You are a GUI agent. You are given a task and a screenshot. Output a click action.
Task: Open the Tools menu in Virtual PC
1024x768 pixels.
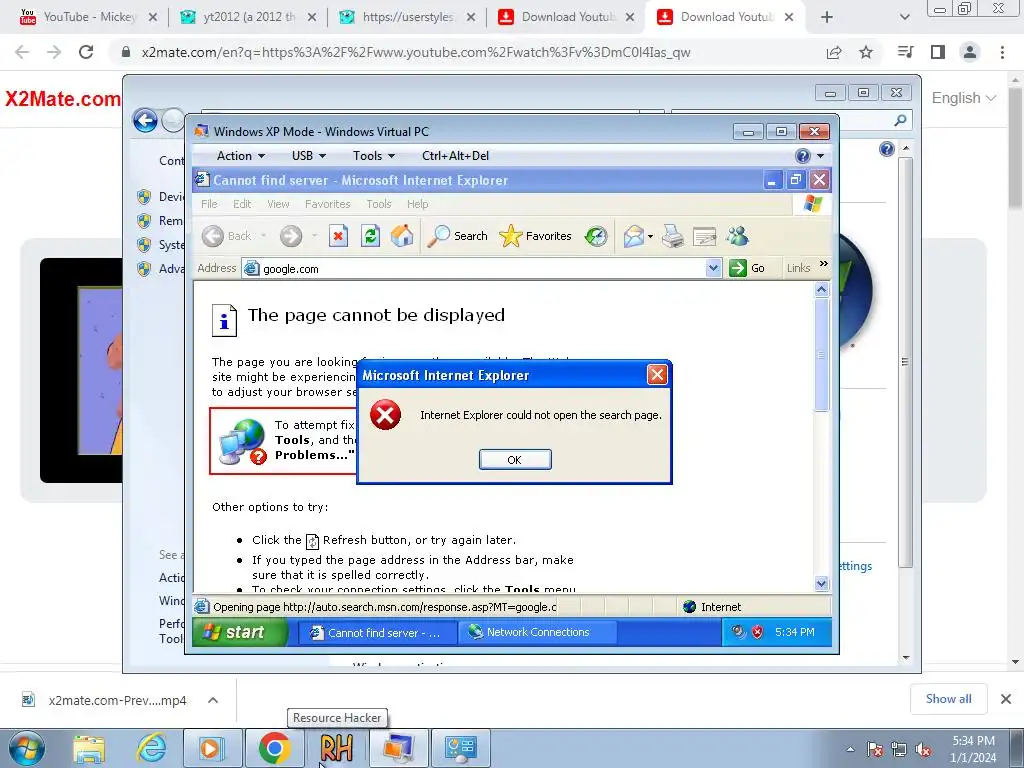tap(374, 155)
